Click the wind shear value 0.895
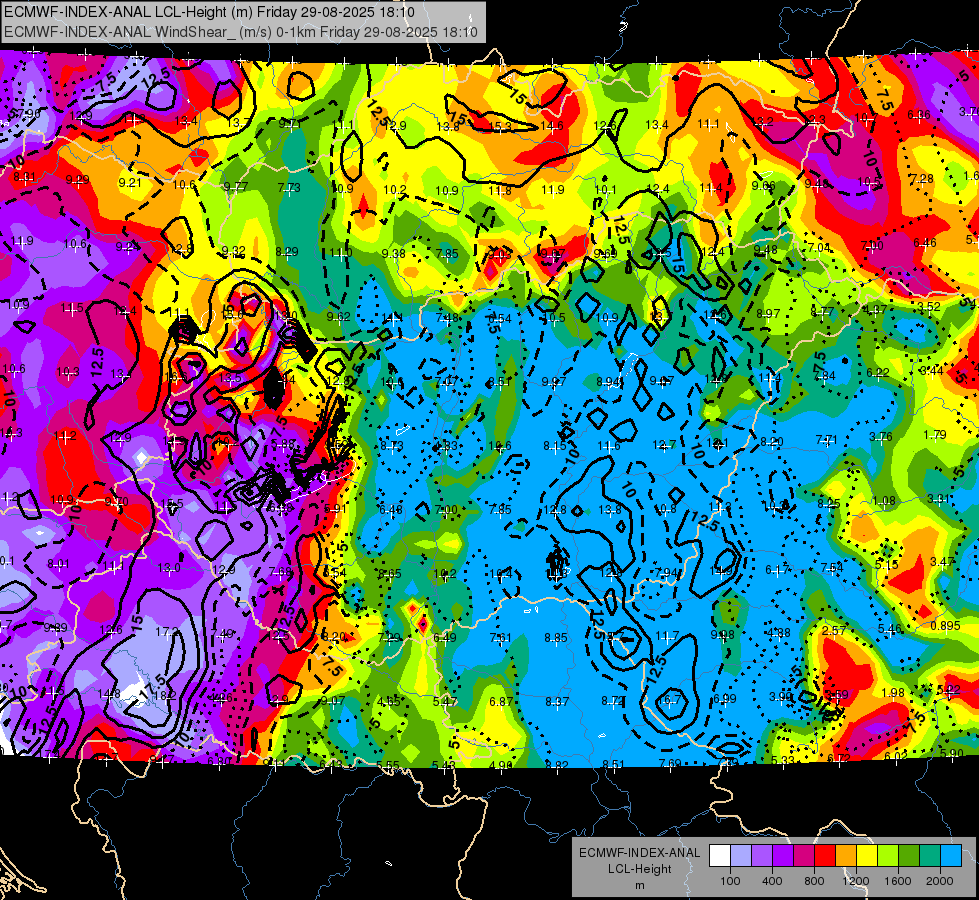 945,626
